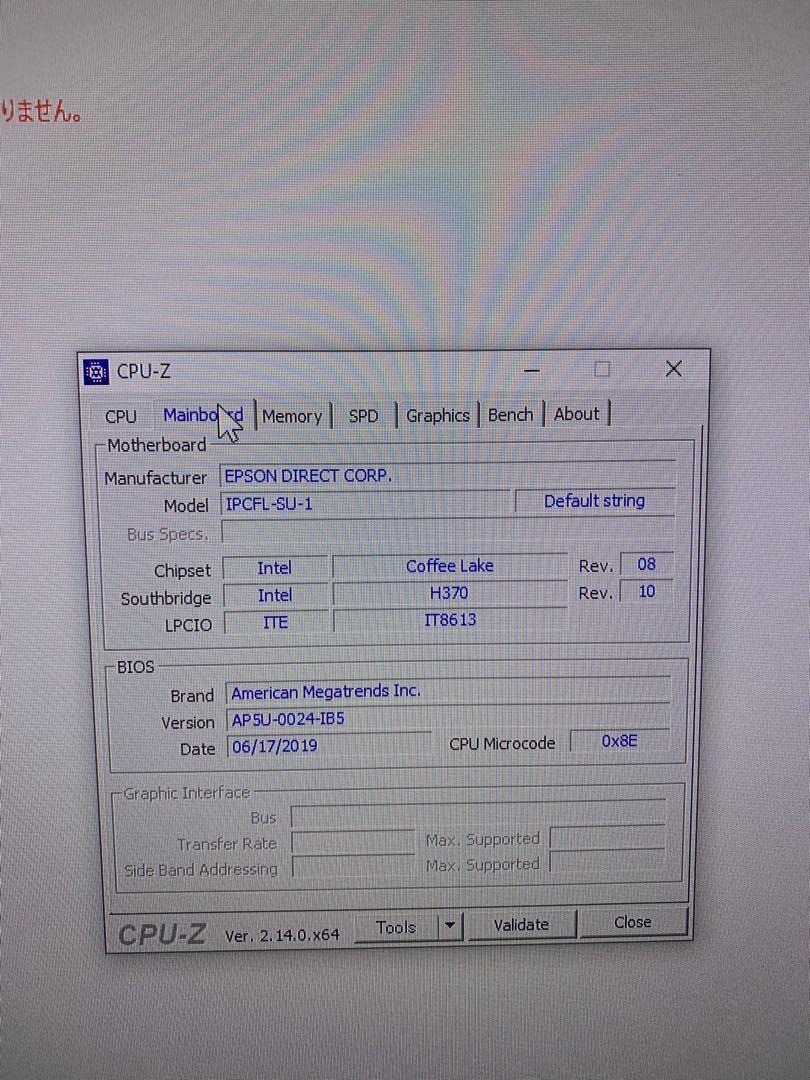This screenshot has height=1080, width=810.
Task: Click the Southbridge label
Action: point(166,598)
